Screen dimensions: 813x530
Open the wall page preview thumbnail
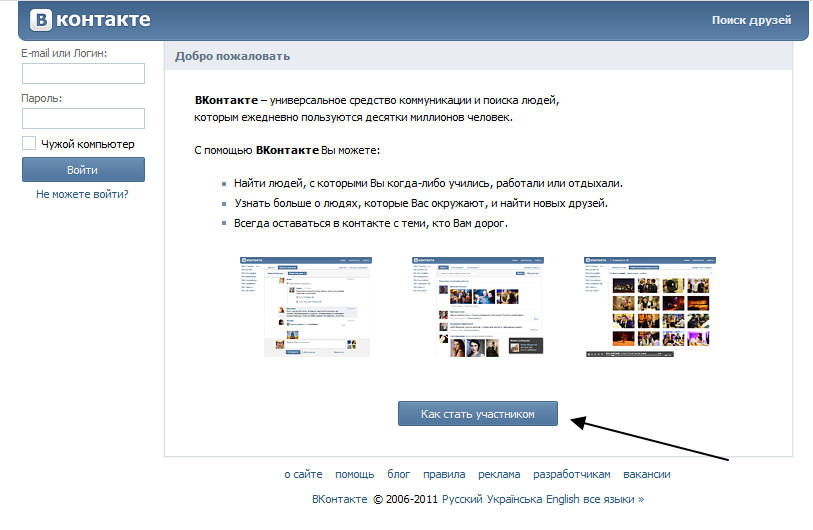[x=306, y=306]
